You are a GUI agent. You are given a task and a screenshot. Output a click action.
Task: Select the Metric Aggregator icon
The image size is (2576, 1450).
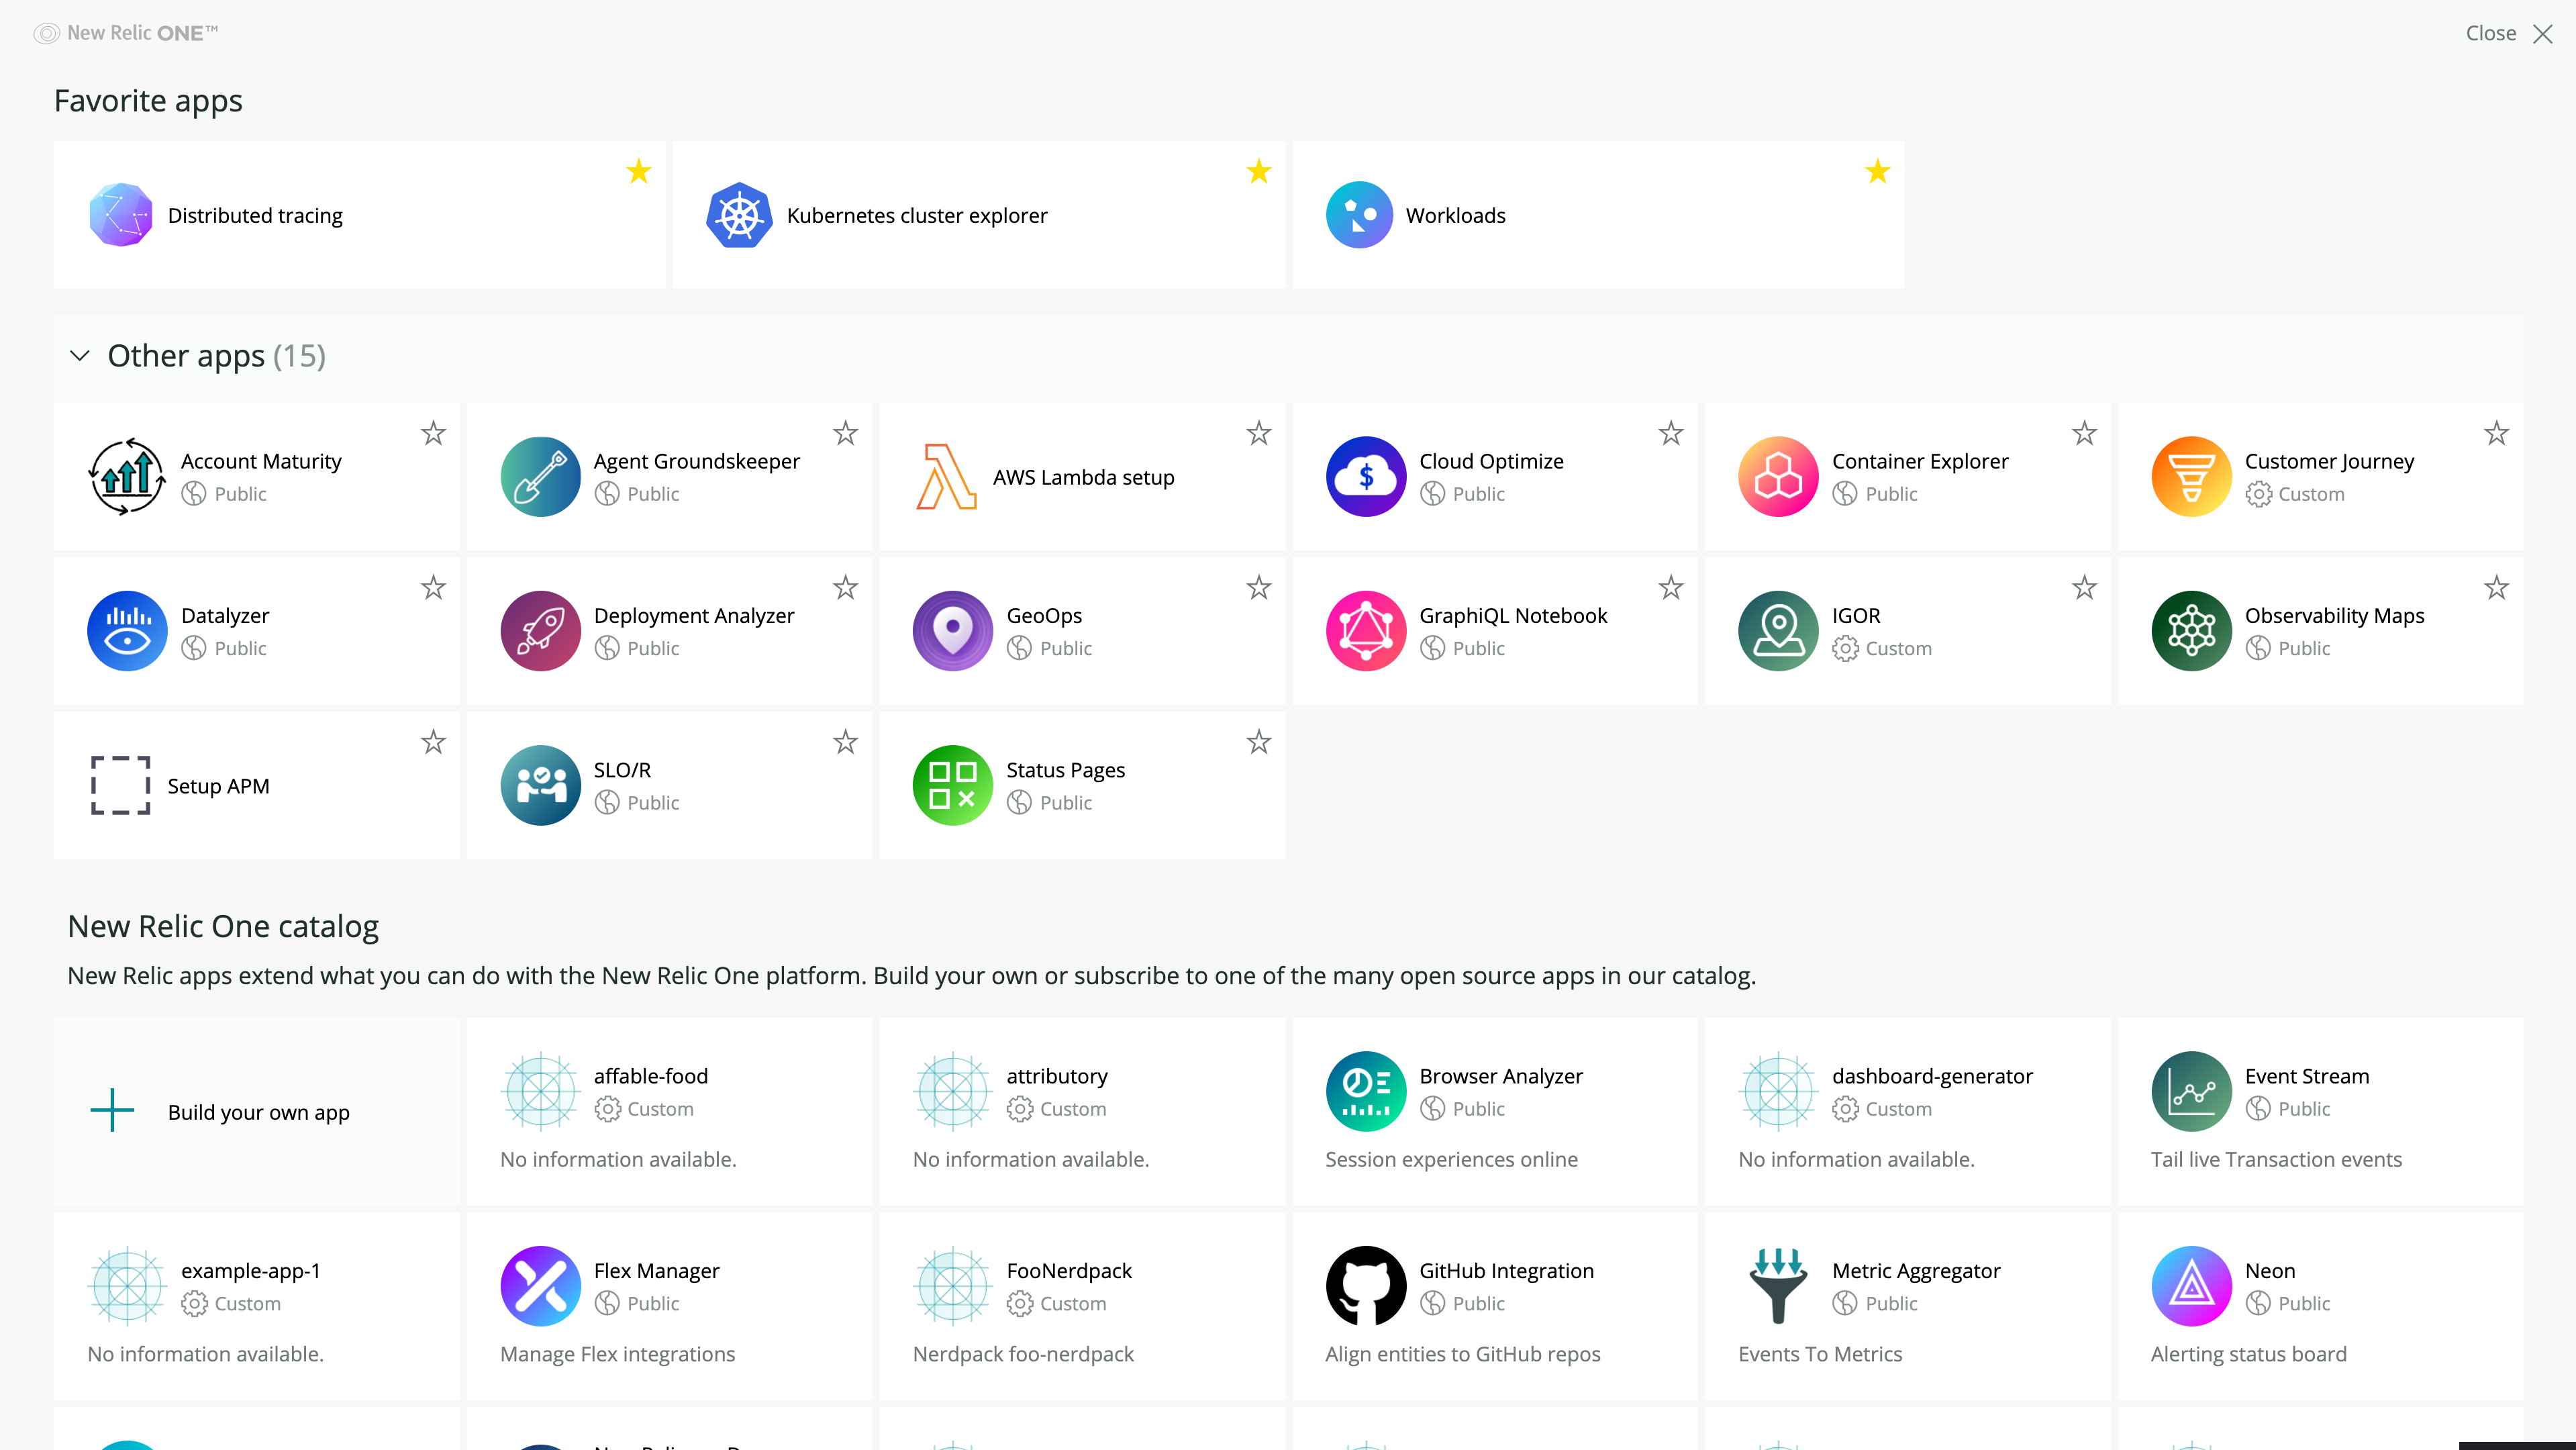coord(1778,1287)
